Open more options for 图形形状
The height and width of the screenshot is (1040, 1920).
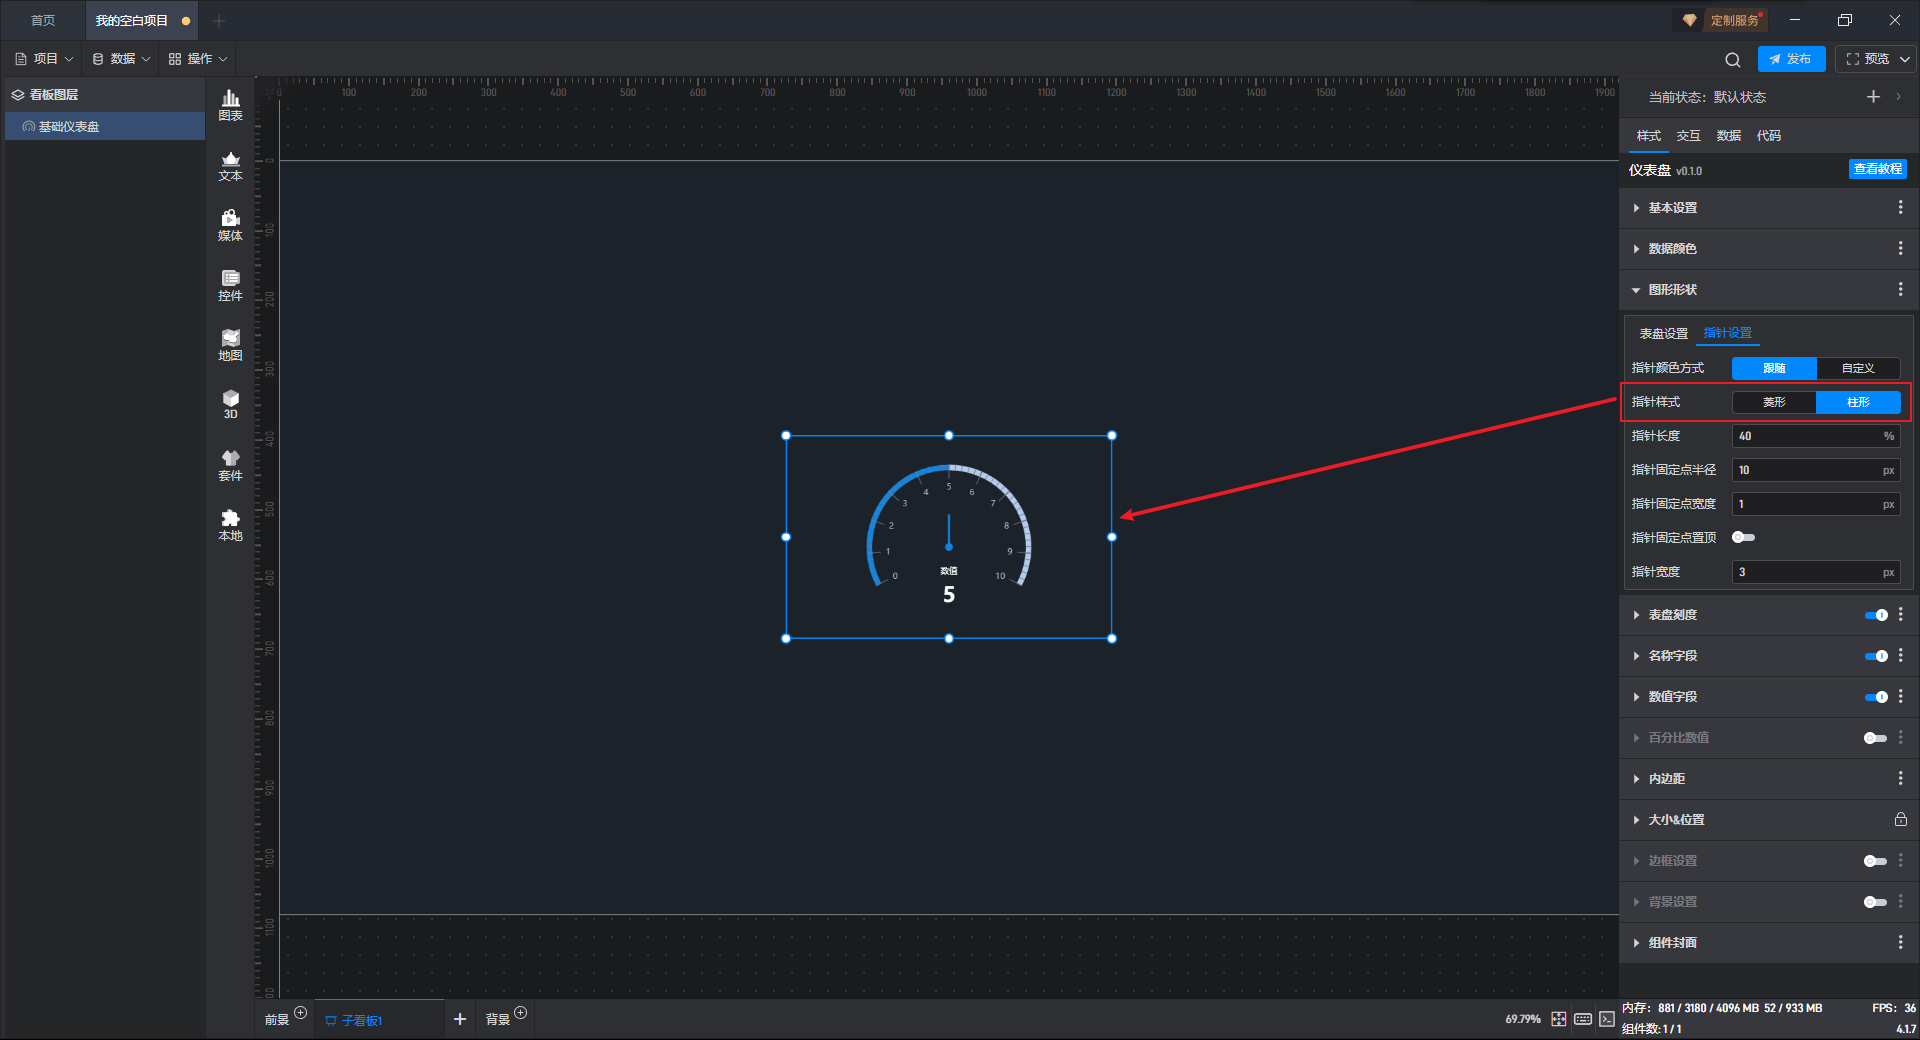(1900, 289)
